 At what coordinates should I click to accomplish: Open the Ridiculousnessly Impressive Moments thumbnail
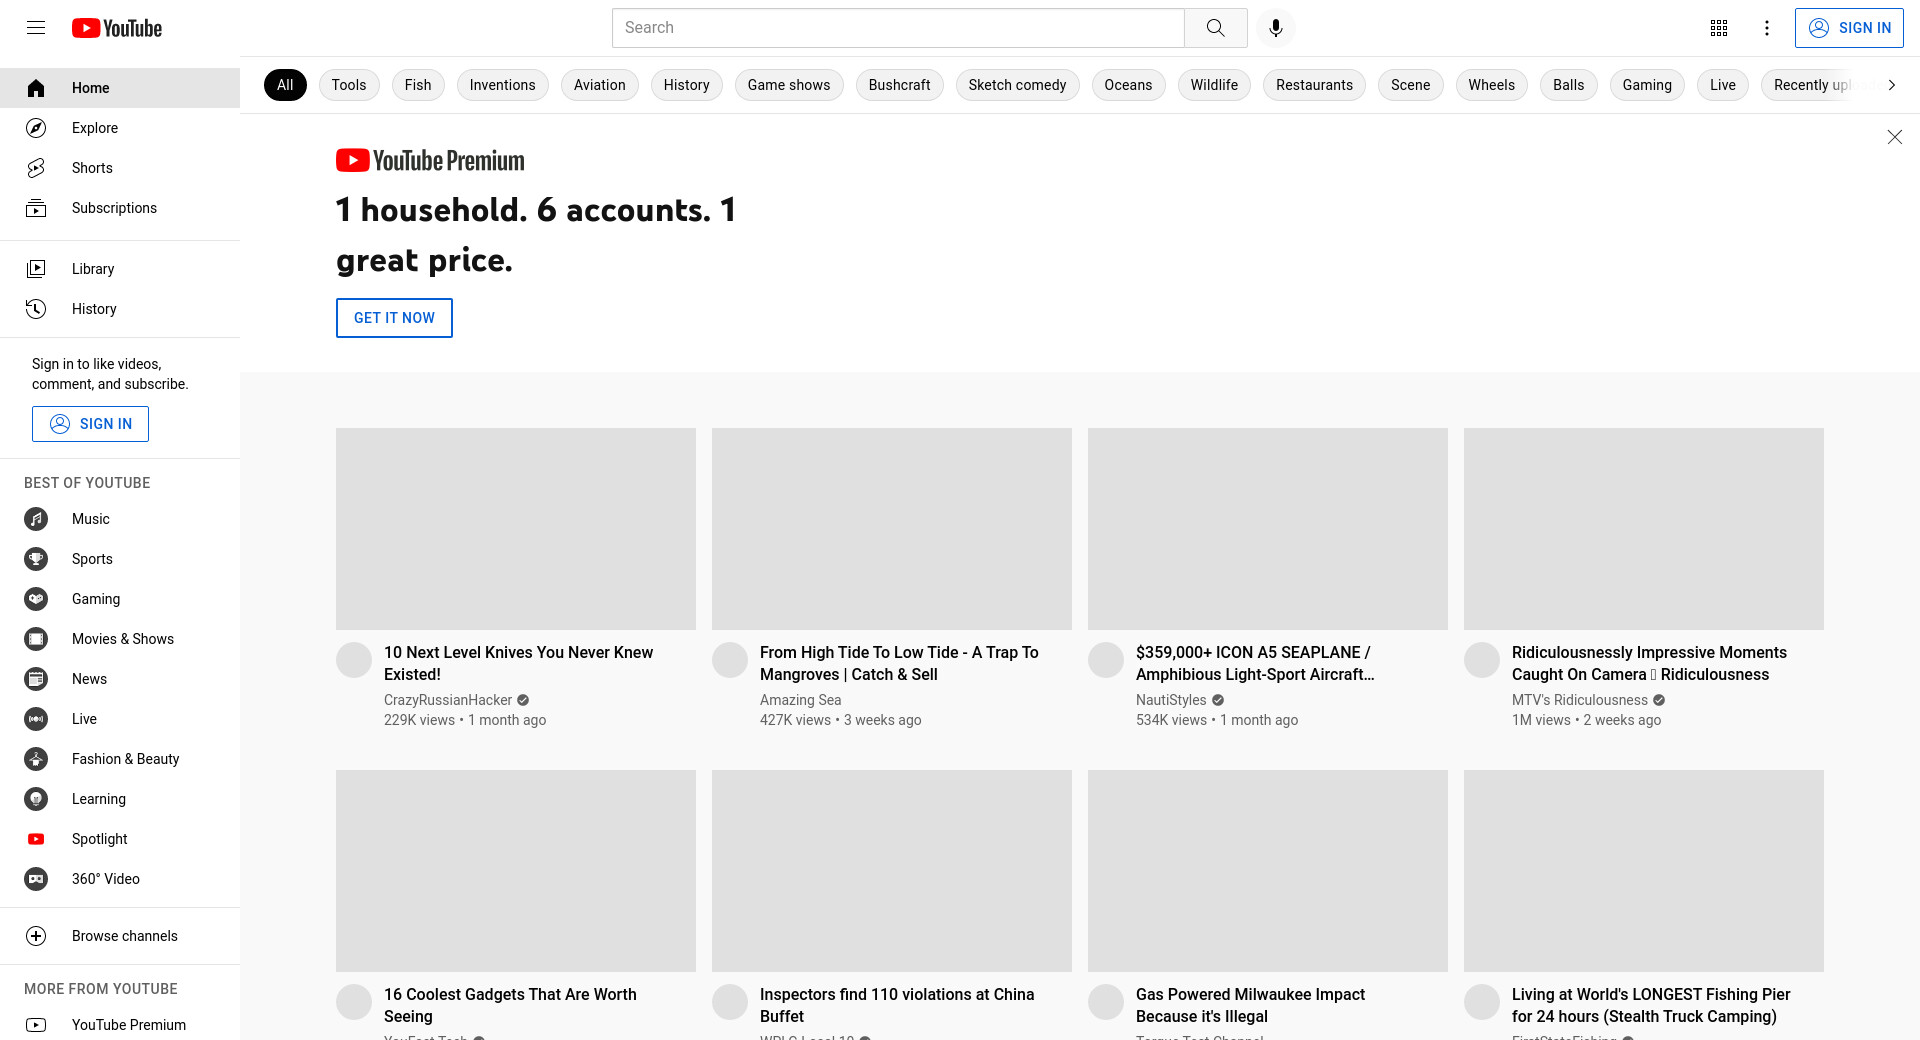tap(1644, 529)
